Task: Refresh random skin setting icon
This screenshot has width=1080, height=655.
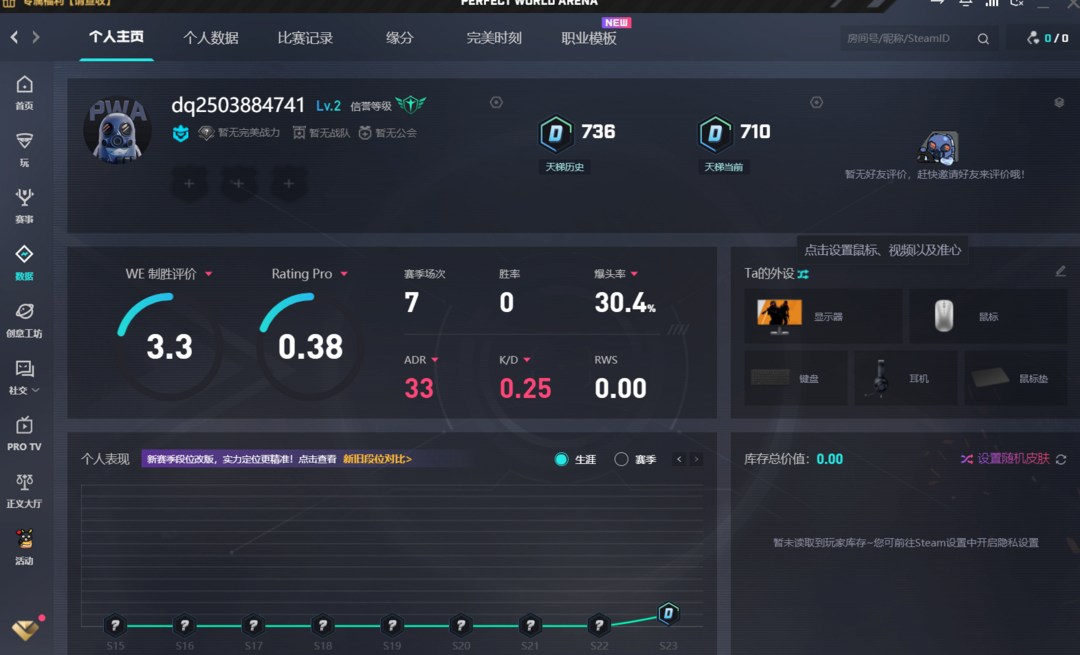Action: point(1061,459)
